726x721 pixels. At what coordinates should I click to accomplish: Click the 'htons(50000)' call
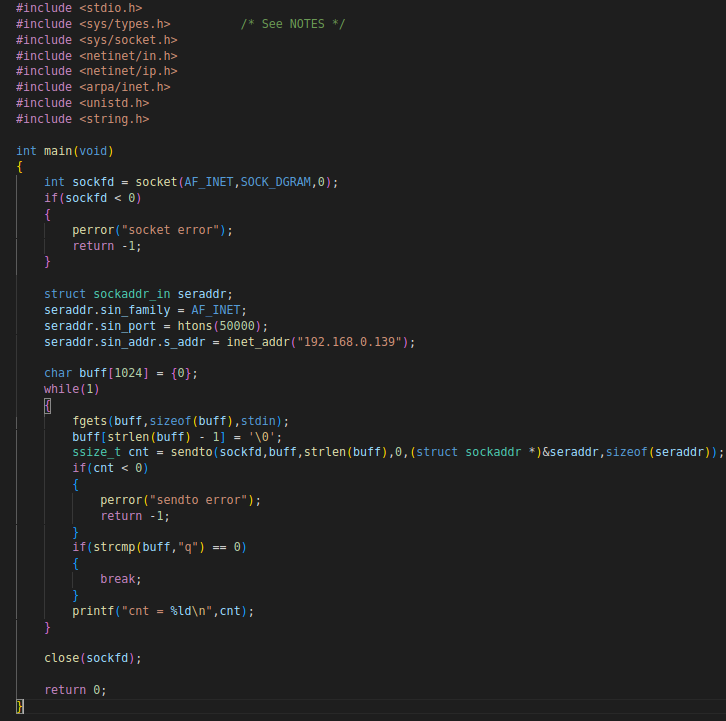219,326
